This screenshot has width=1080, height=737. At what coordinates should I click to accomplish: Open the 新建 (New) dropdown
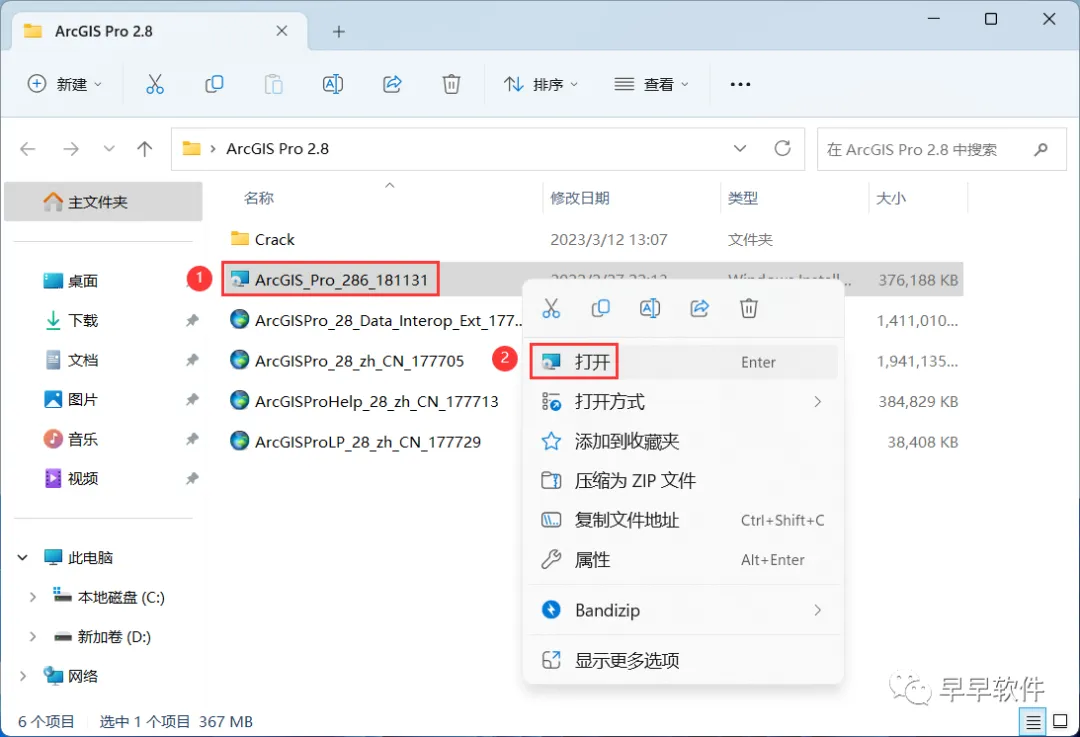coord(65,84)
